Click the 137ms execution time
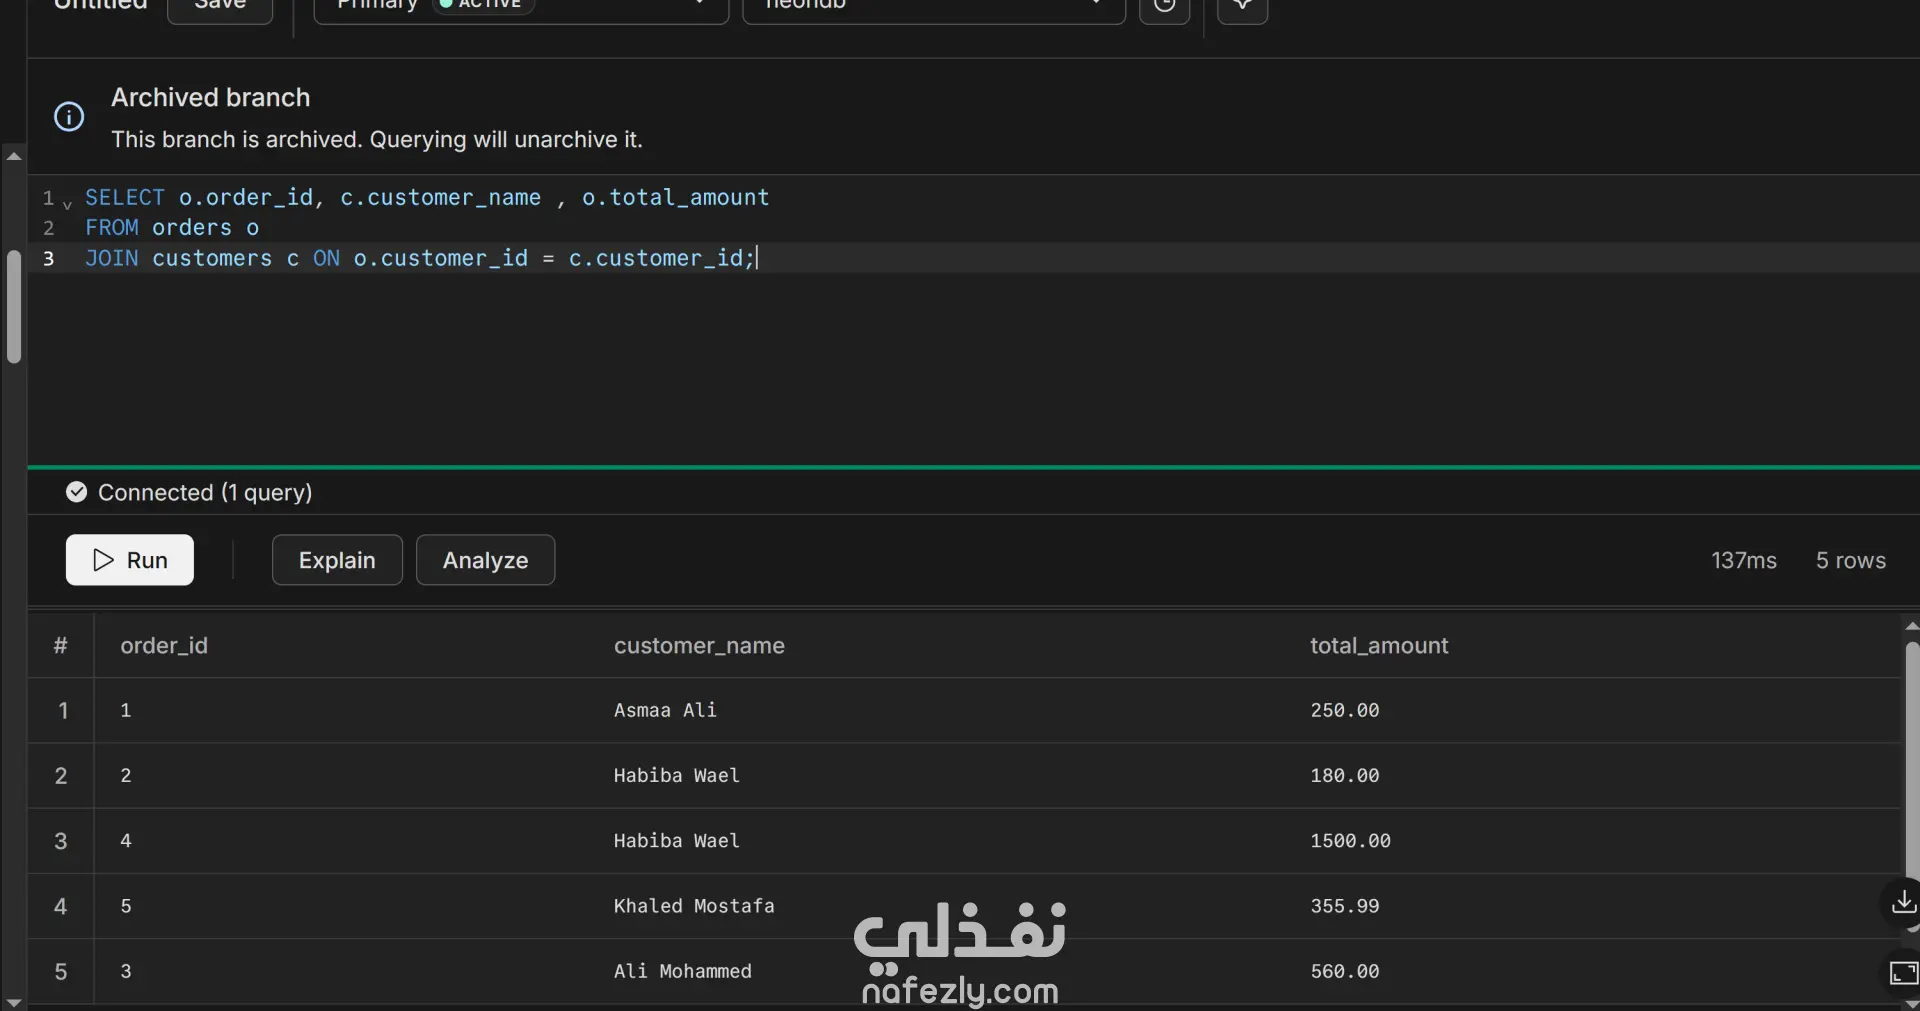Viewport: 1920px width, 1011px height. [1744, 560]
